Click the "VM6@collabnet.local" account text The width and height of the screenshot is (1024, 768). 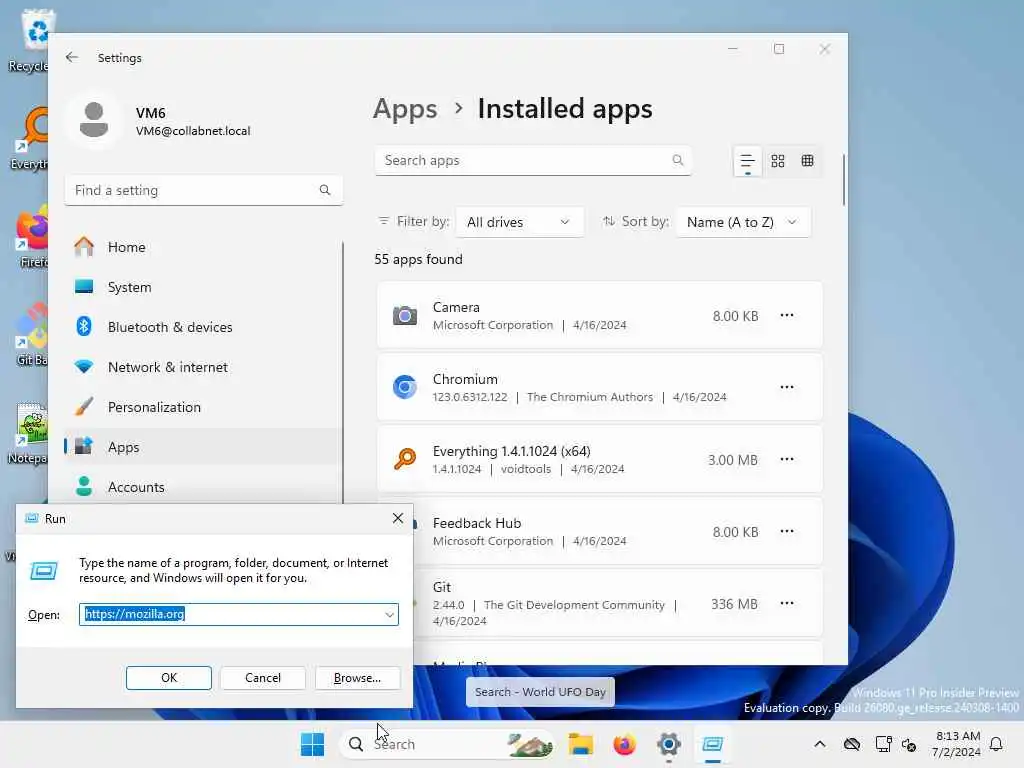click(x=193, y=131)
